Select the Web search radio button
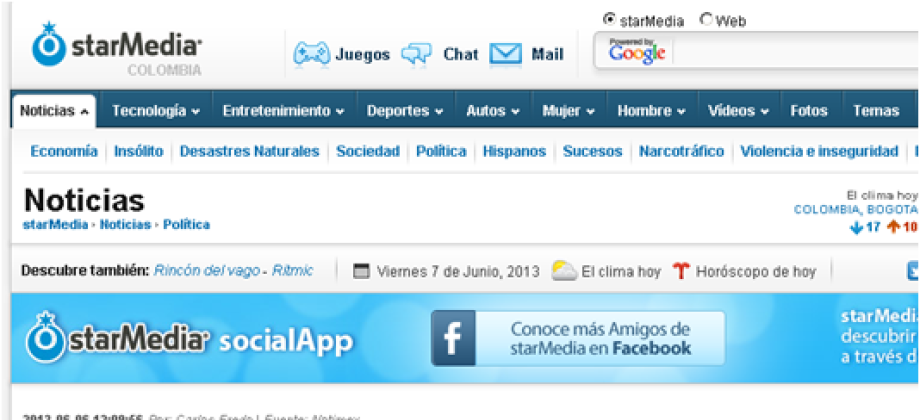This screenshot has height=420, width=920. (x=706, y=20)
